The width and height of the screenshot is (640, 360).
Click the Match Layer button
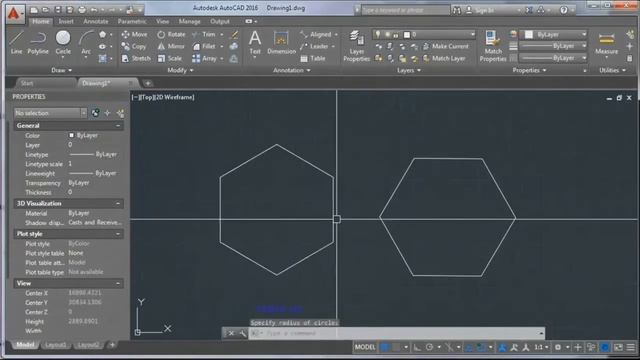[444, 59]
